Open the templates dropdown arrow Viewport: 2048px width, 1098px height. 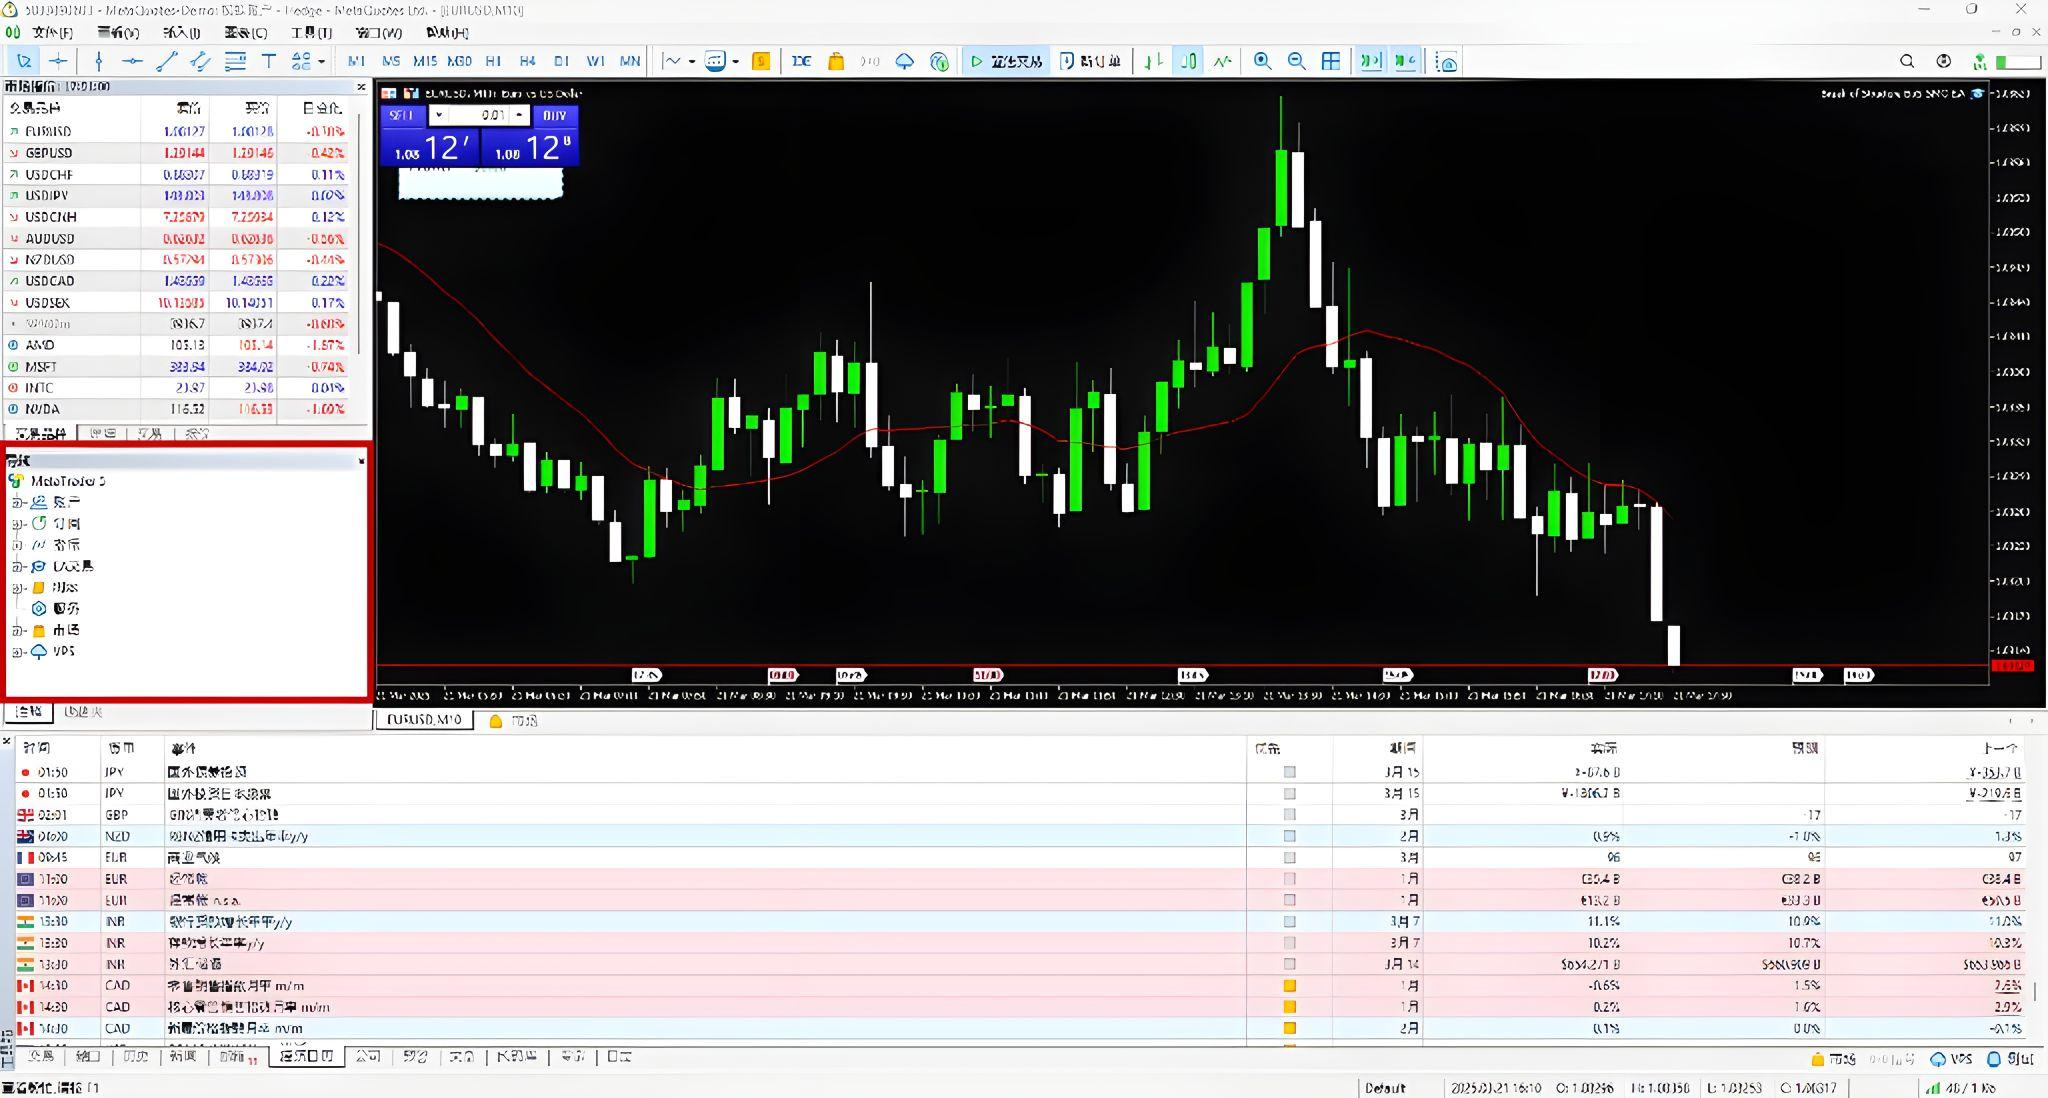735,61
